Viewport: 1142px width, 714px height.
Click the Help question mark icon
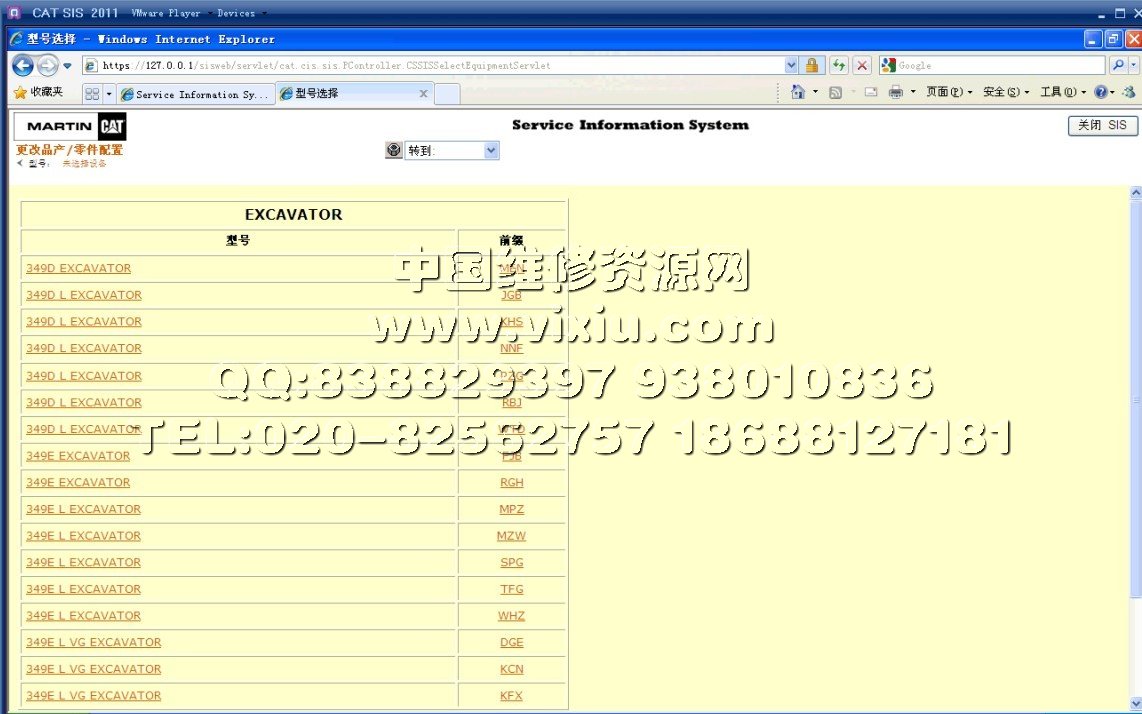[1100, 92]
